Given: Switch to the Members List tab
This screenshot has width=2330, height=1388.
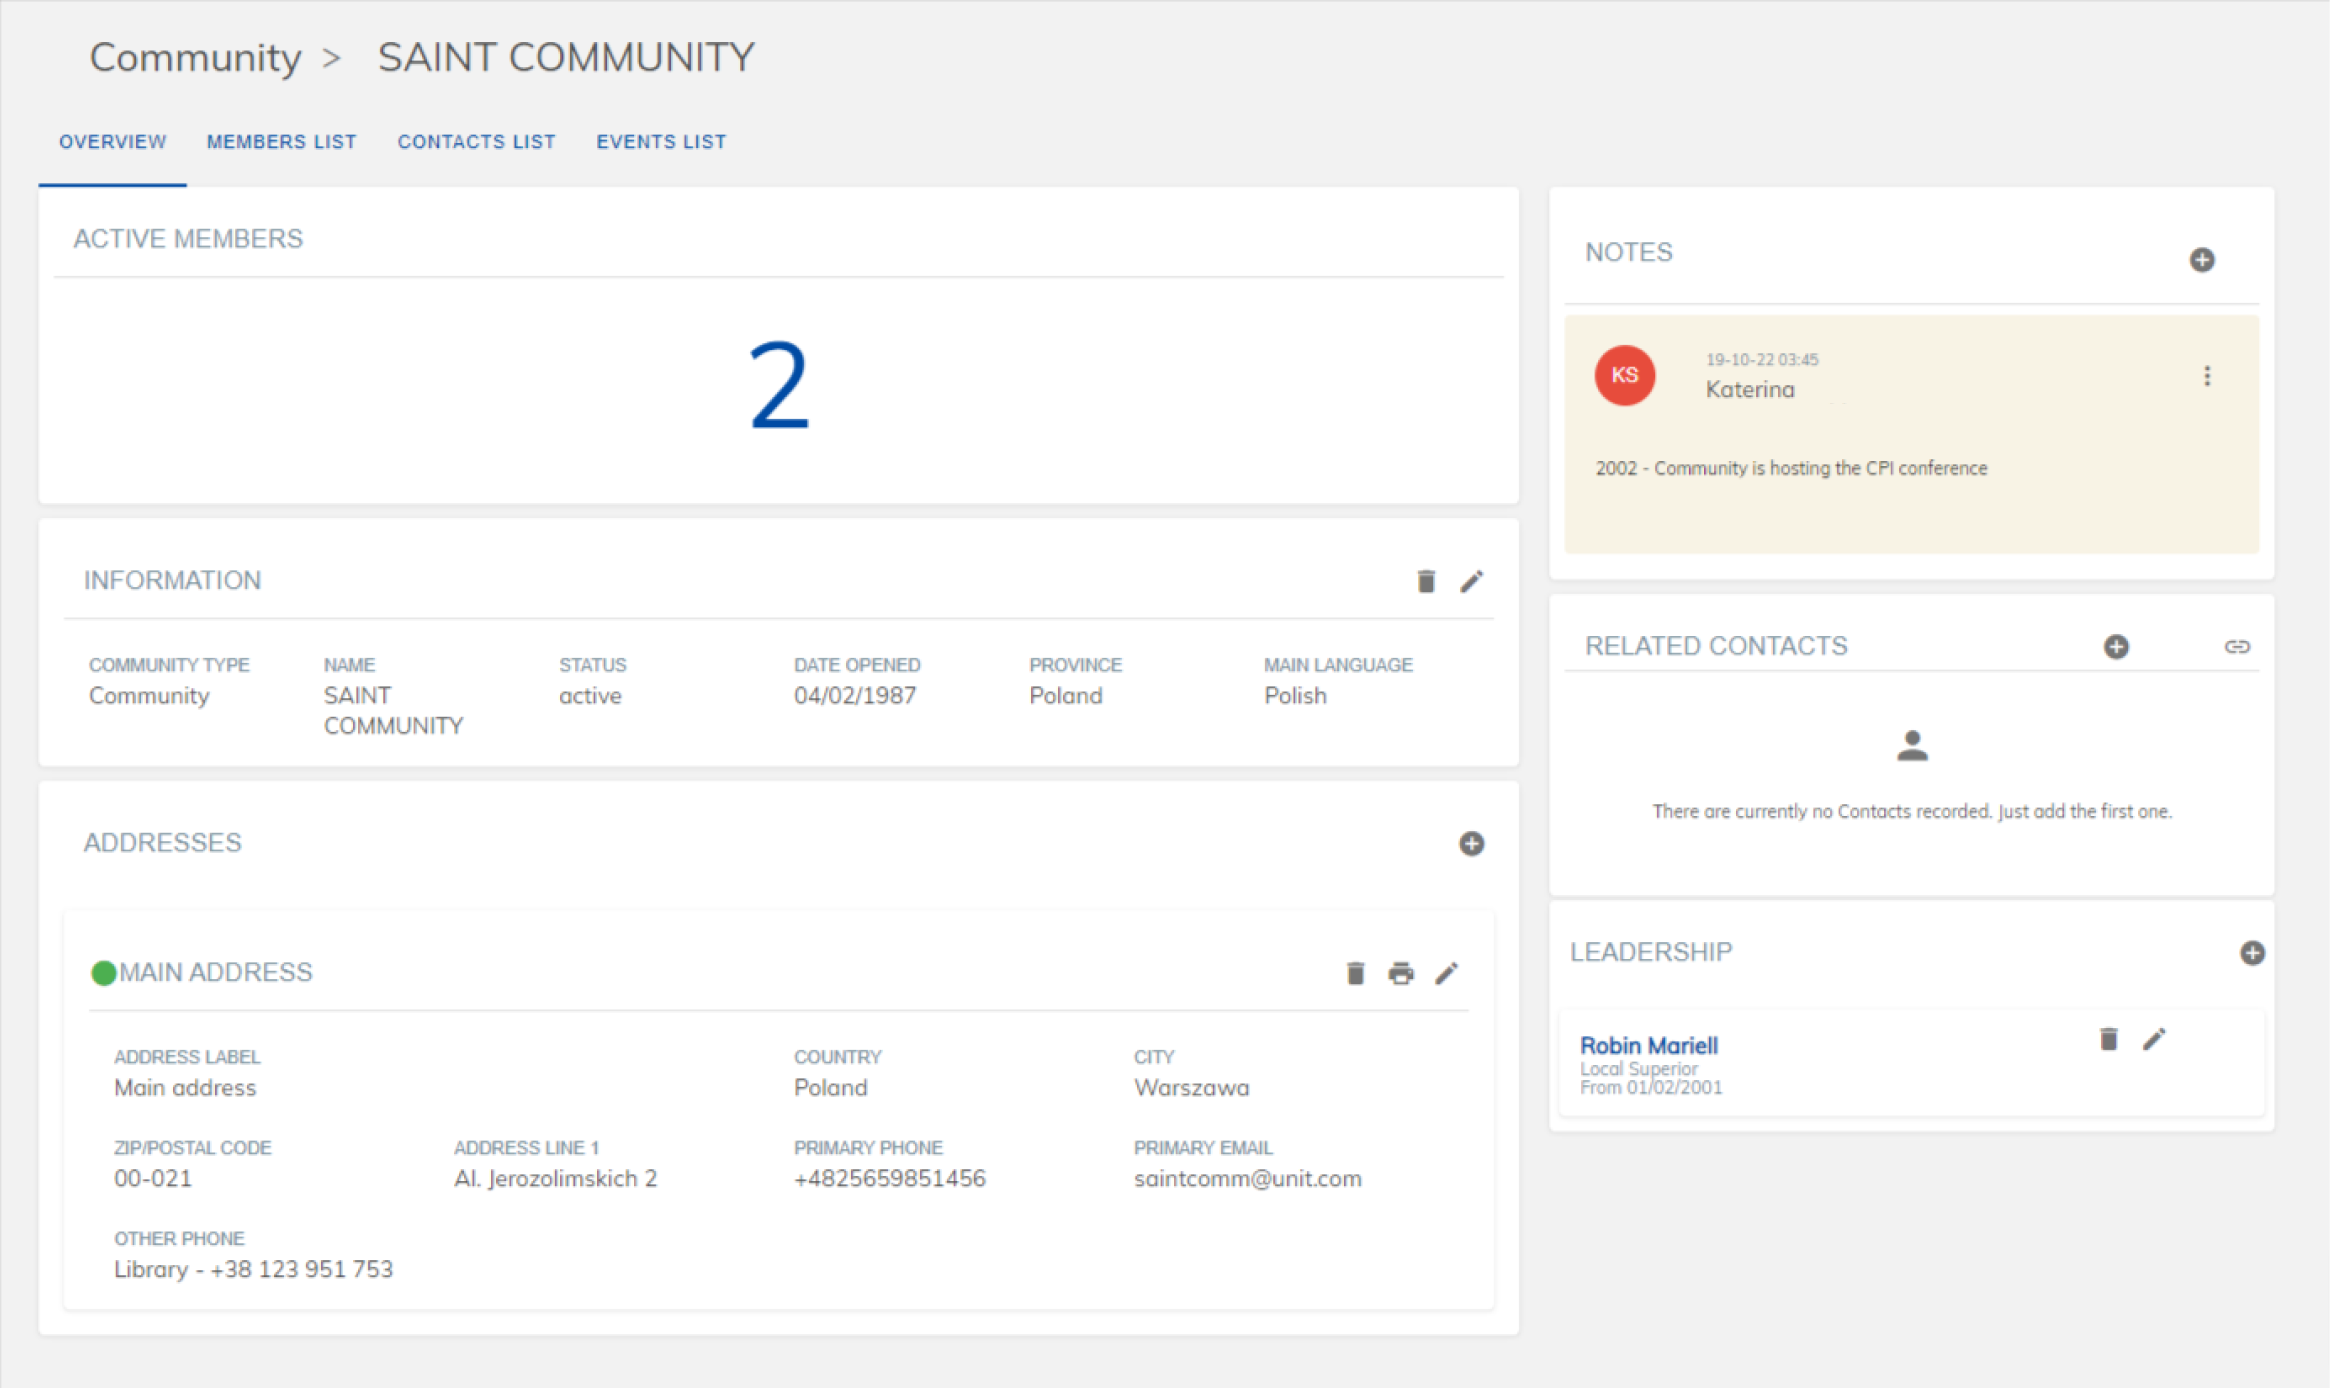Looking at the screenshot, I should (x=281, y=141).
